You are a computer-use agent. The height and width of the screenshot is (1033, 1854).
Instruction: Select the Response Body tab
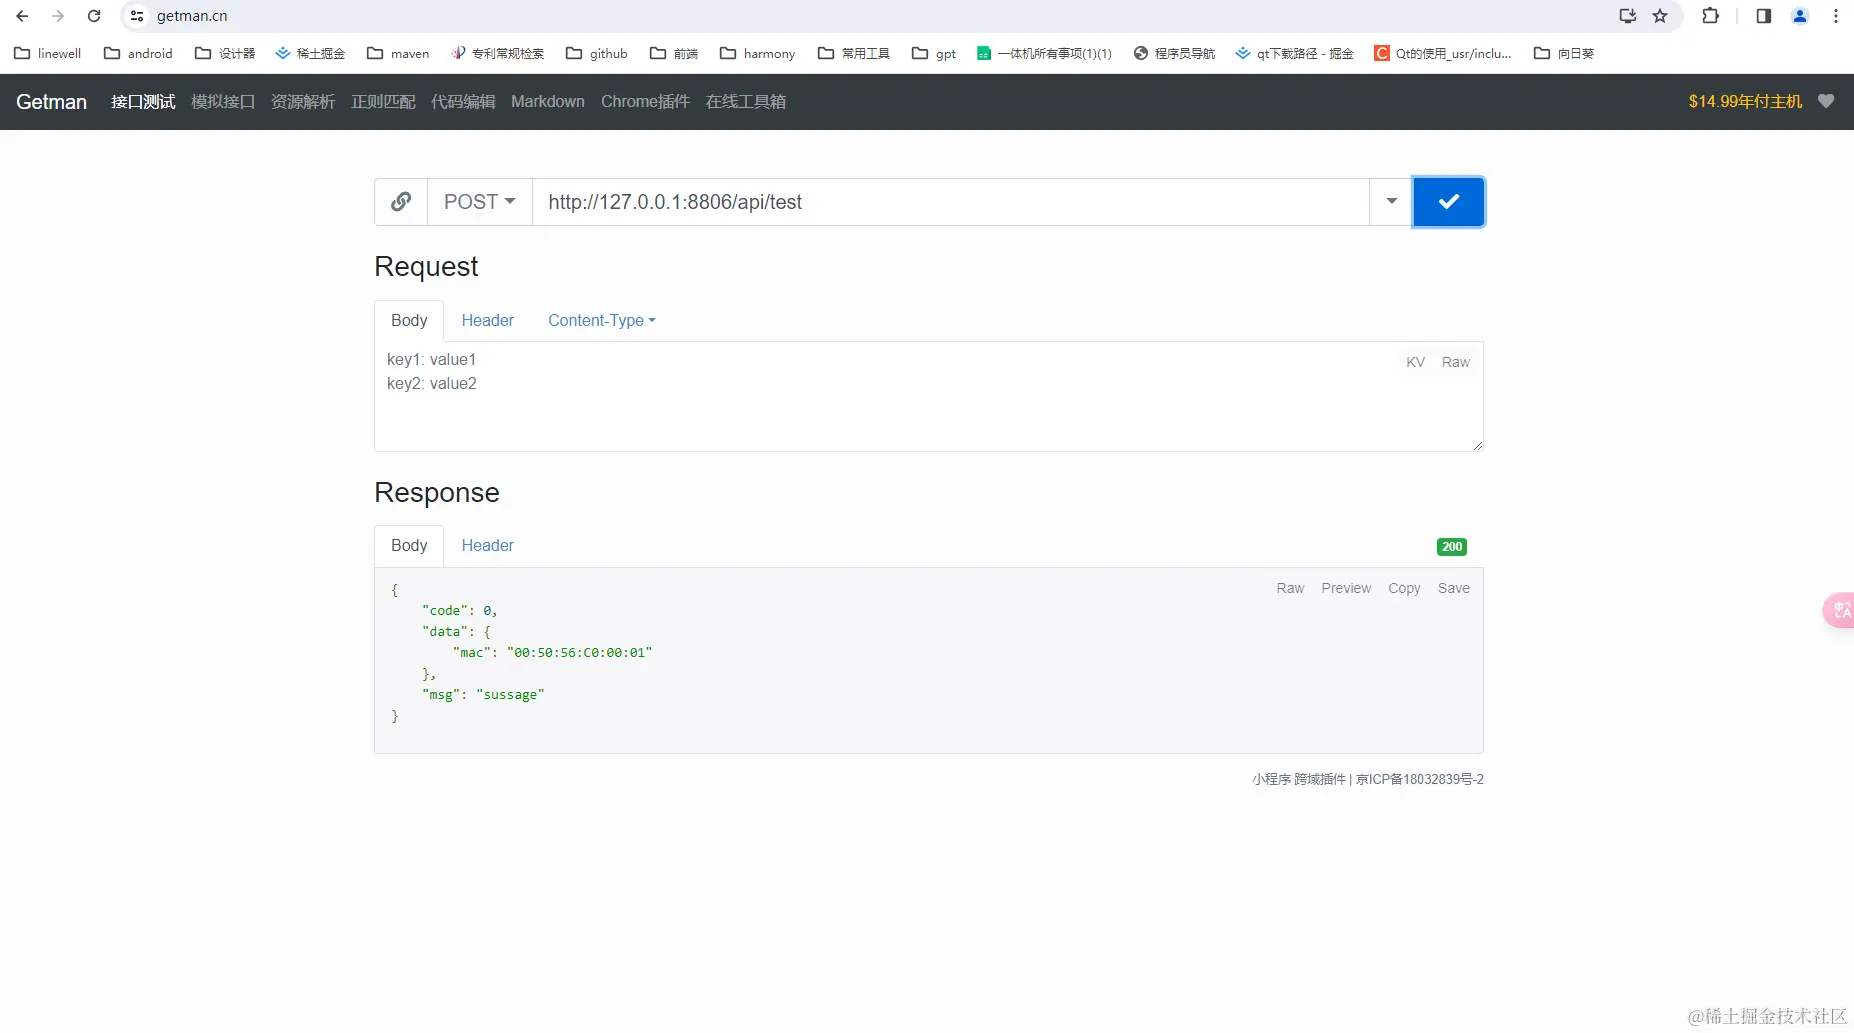pos(409,545)
